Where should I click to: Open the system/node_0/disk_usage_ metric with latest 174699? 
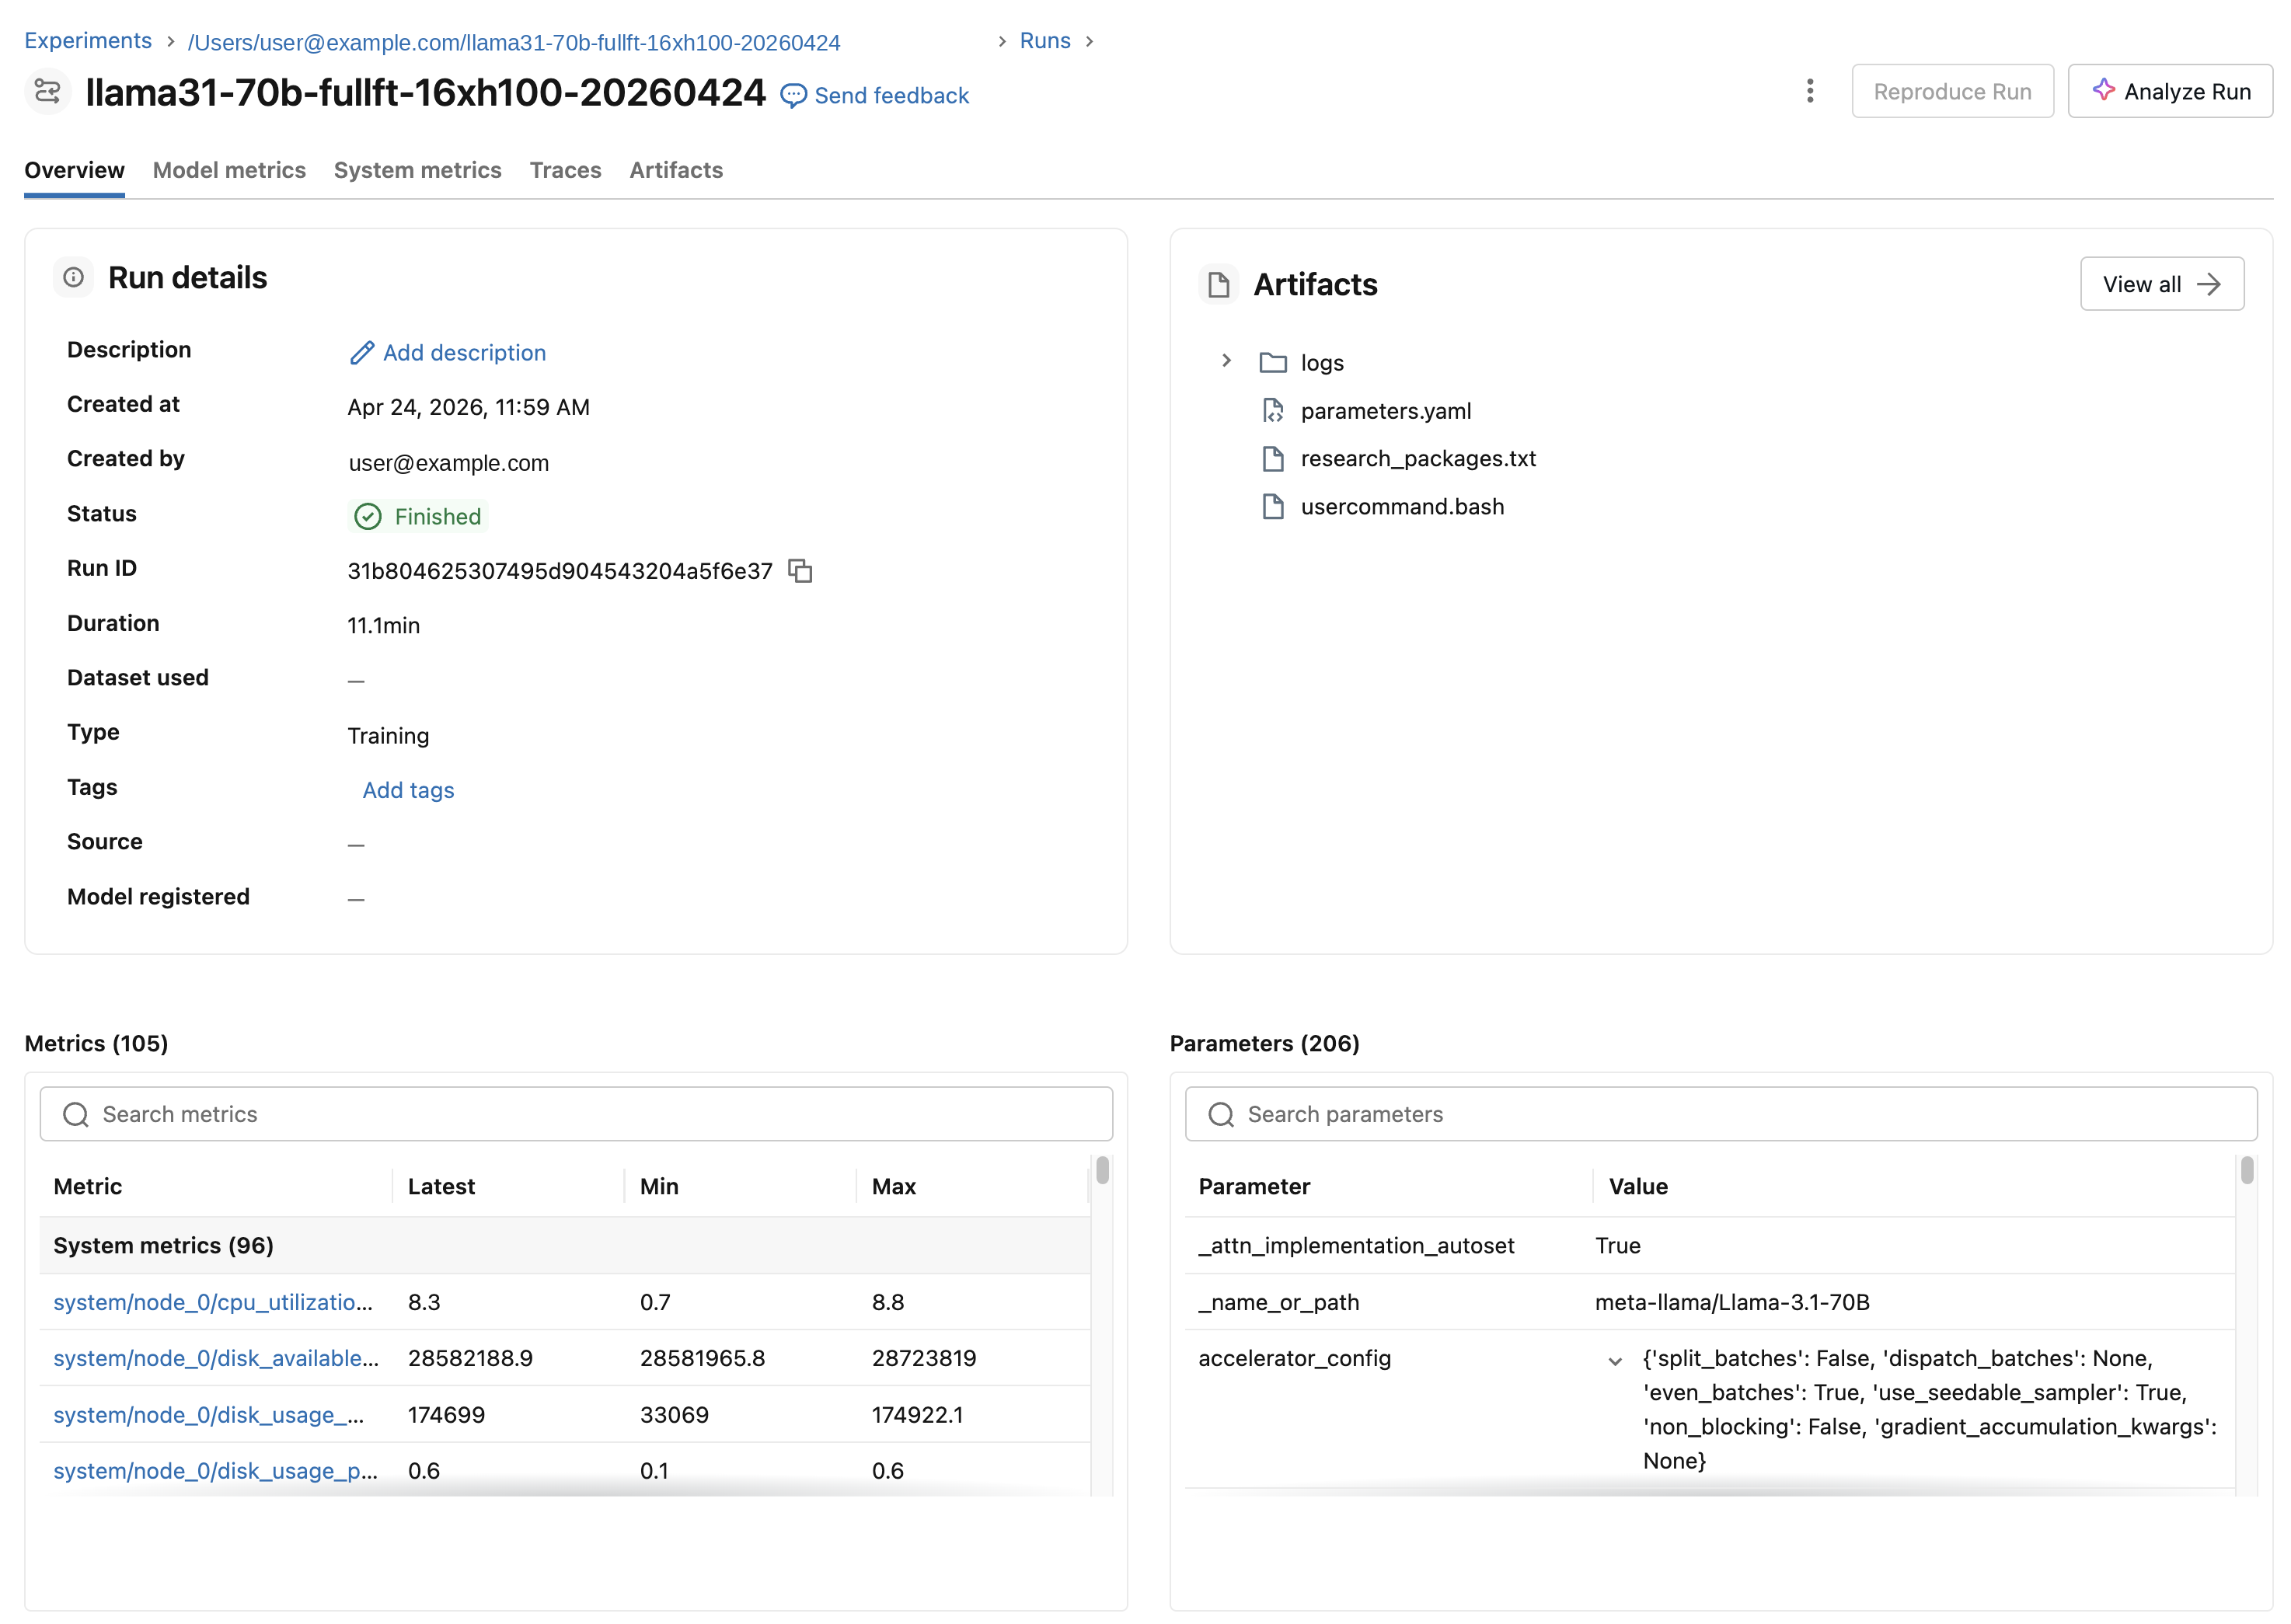point(209,1415)
